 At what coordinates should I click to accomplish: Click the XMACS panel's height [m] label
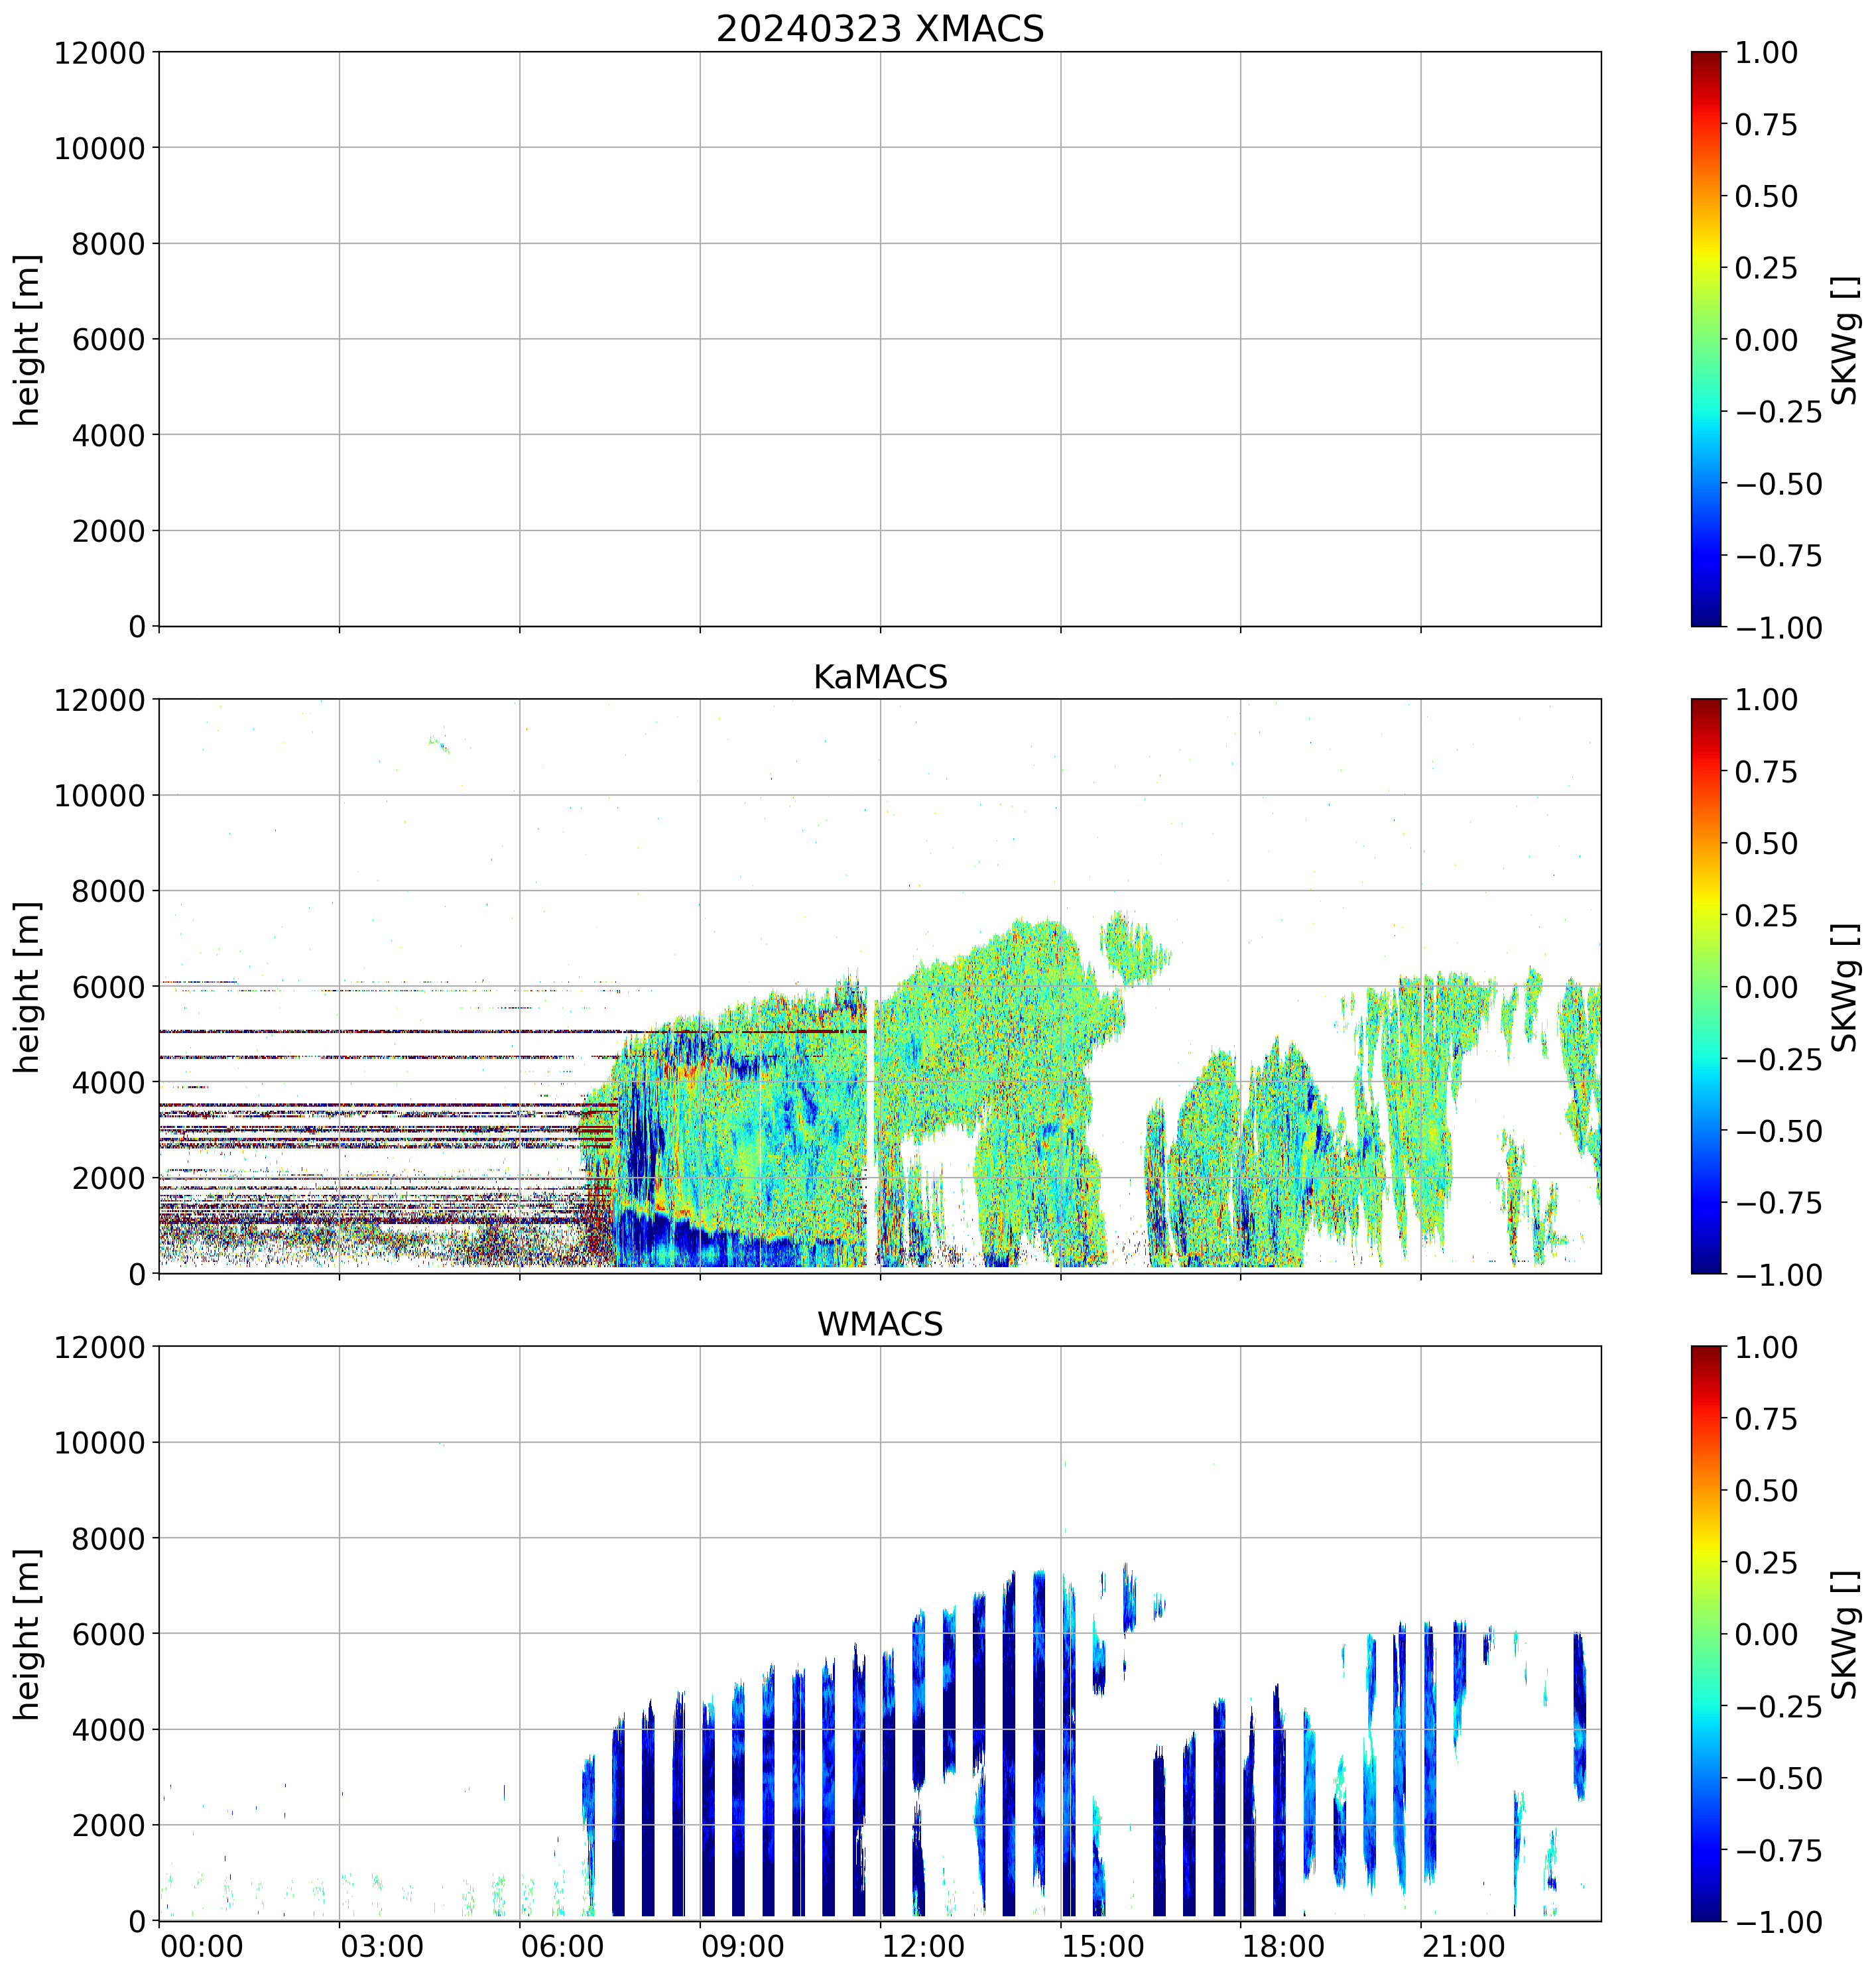click(27, 340)
